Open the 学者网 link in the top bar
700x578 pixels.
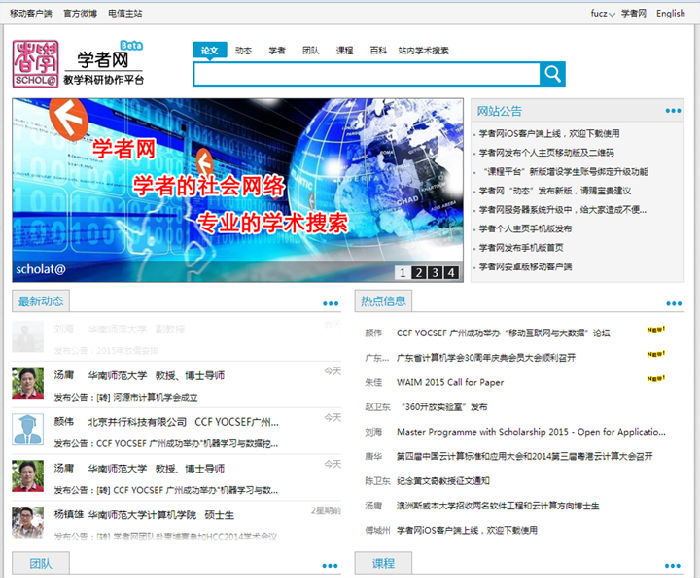pos(634,14)
